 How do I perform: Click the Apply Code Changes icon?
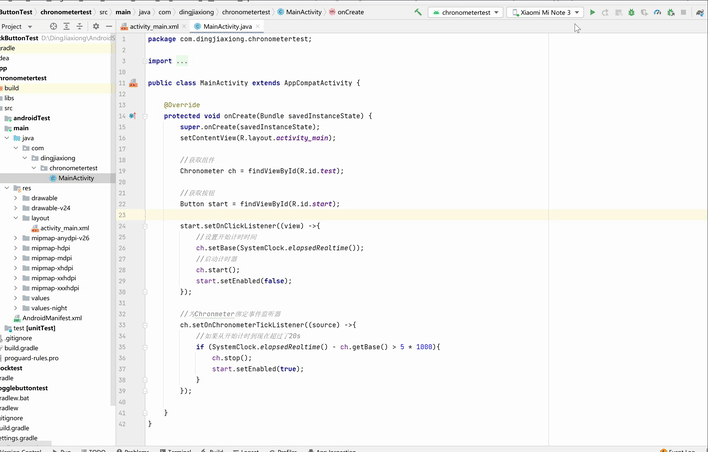pyautogui.click(x=619, y=13)
